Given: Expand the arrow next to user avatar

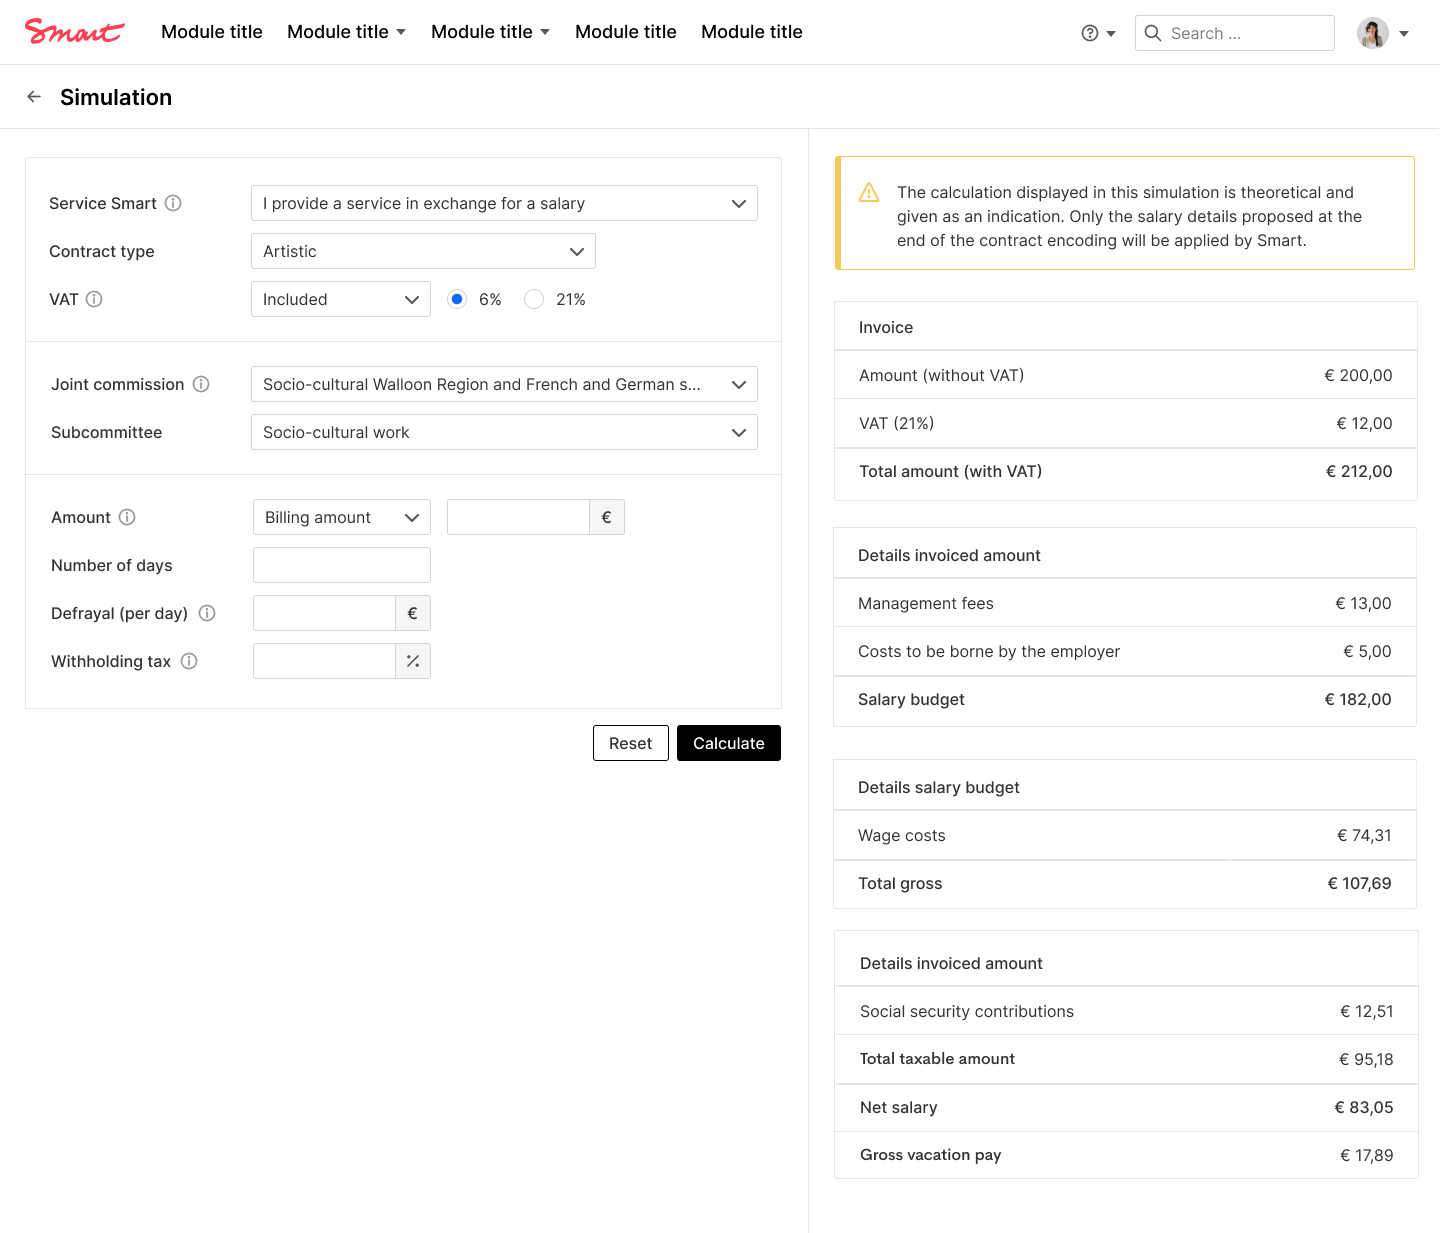Looking at the screenshot, I should [x=1404, y=34].
